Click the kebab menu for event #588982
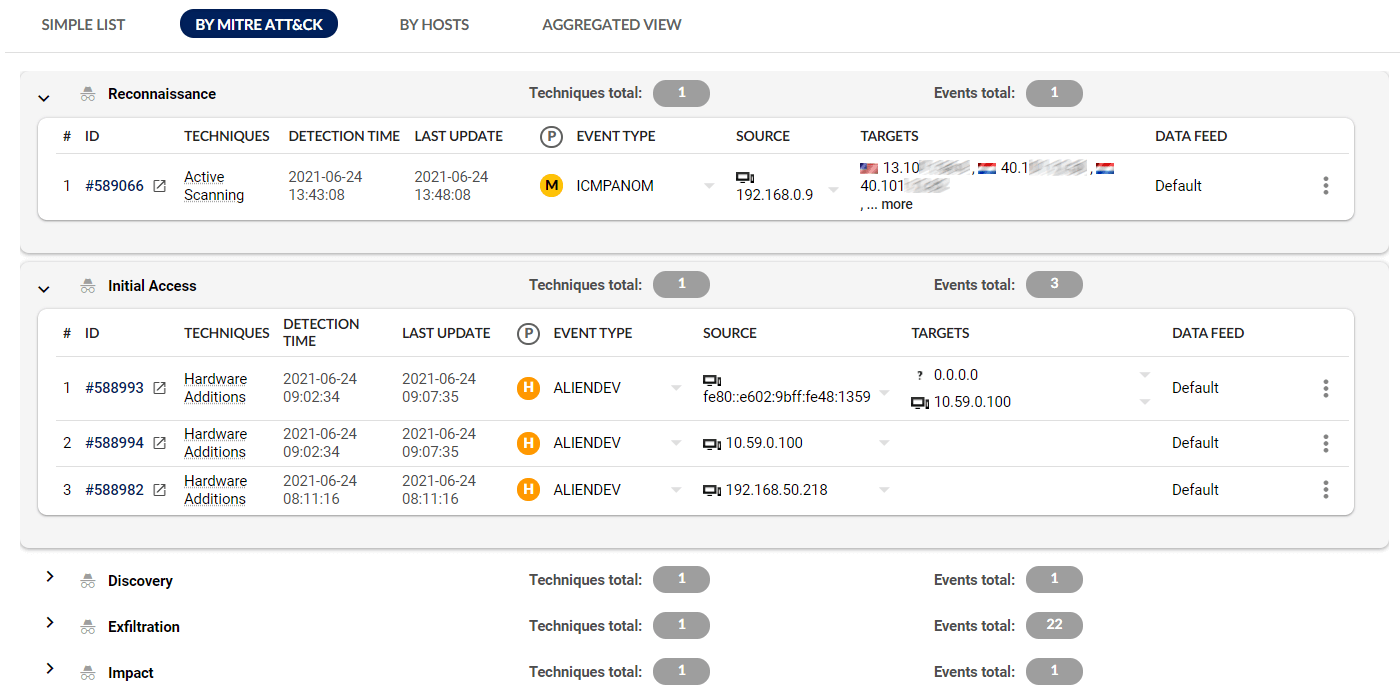The image size is (1400, 700). coord(1326,489)
